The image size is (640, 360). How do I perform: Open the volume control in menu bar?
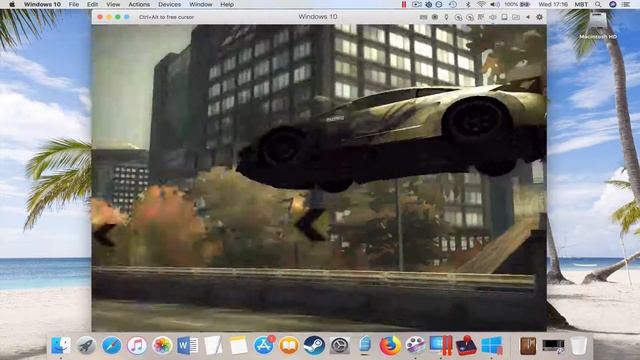pos(495,4)
